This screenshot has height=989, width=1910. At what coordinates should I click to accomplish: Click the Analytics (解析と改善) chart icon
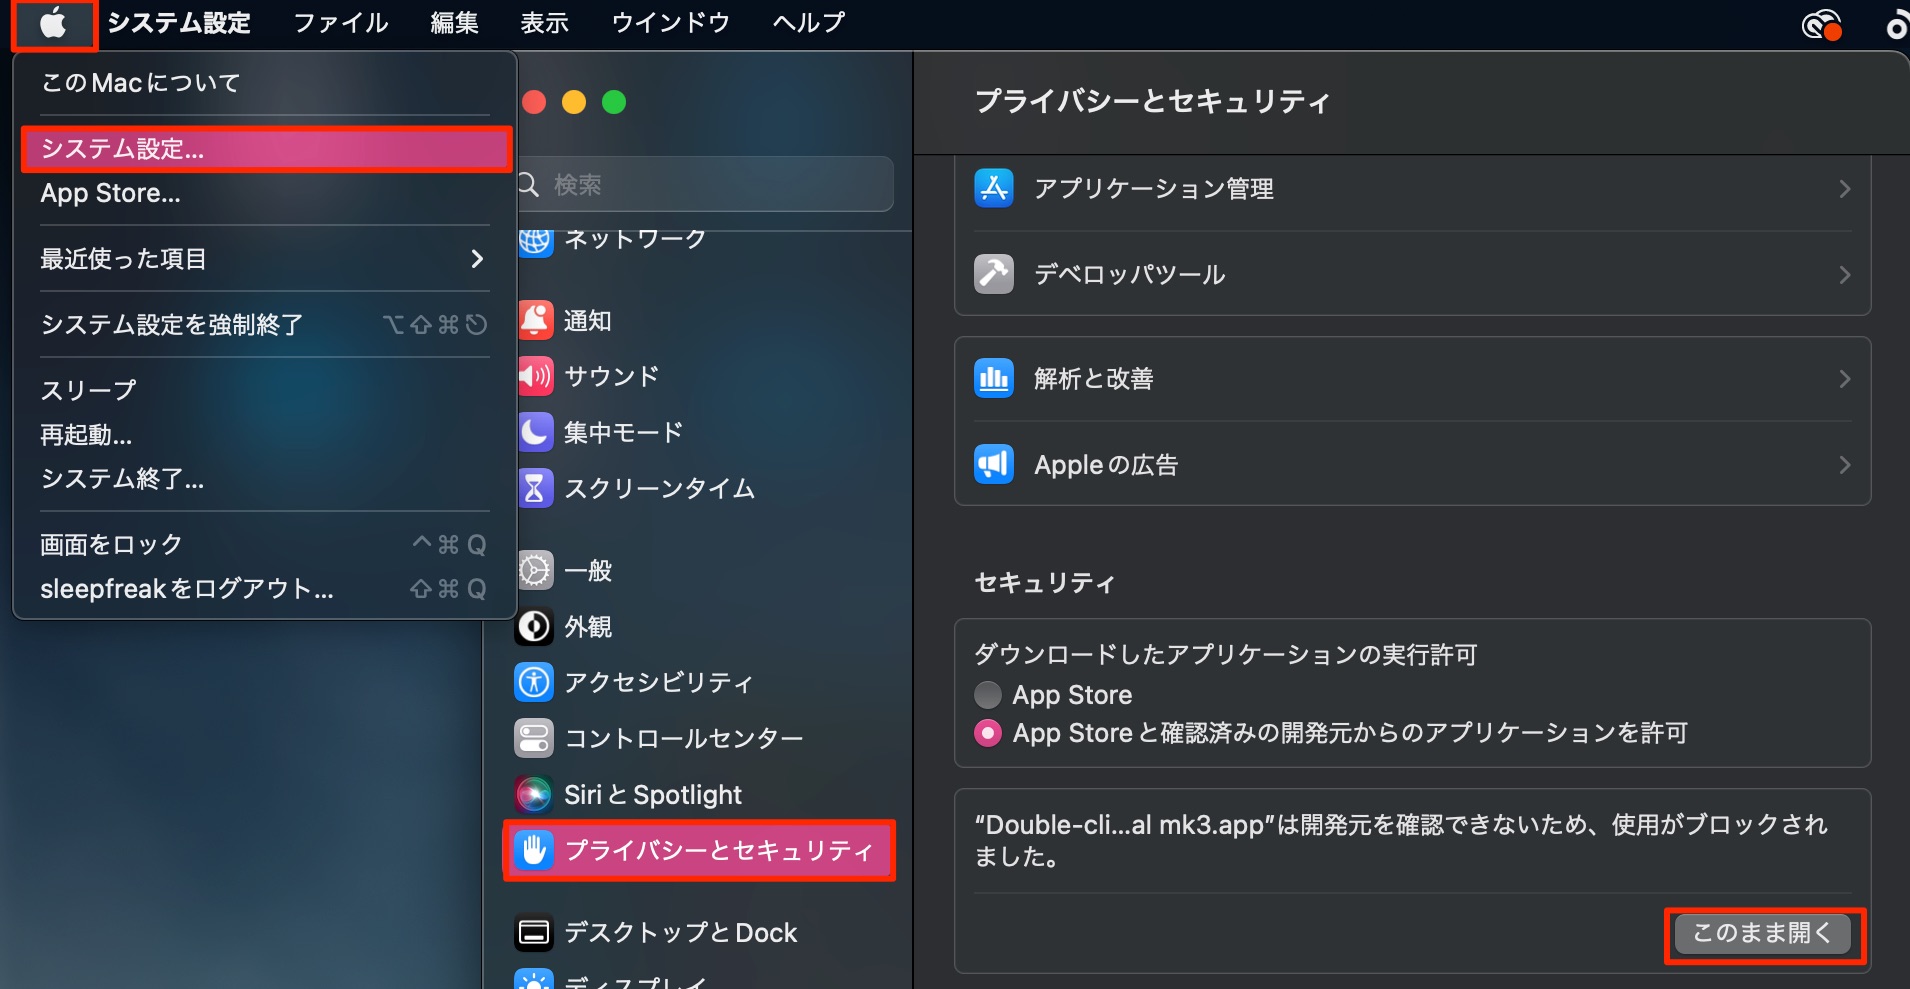[x=994, y=378]
